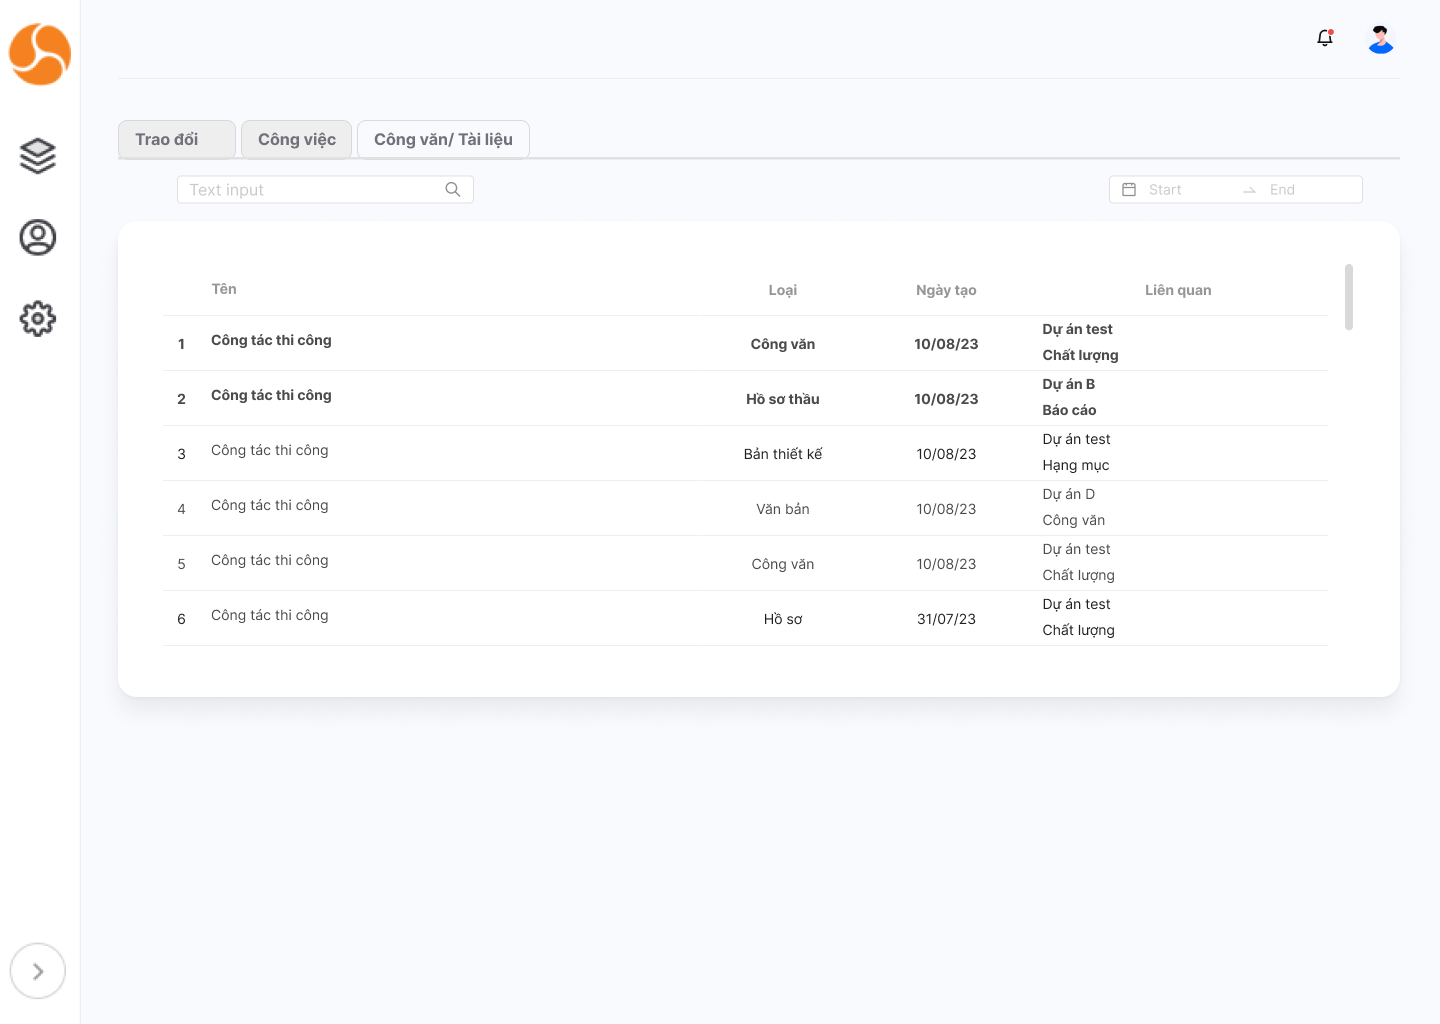
Task: Click Hồ sơ thầu type cell
Action: 783,399
